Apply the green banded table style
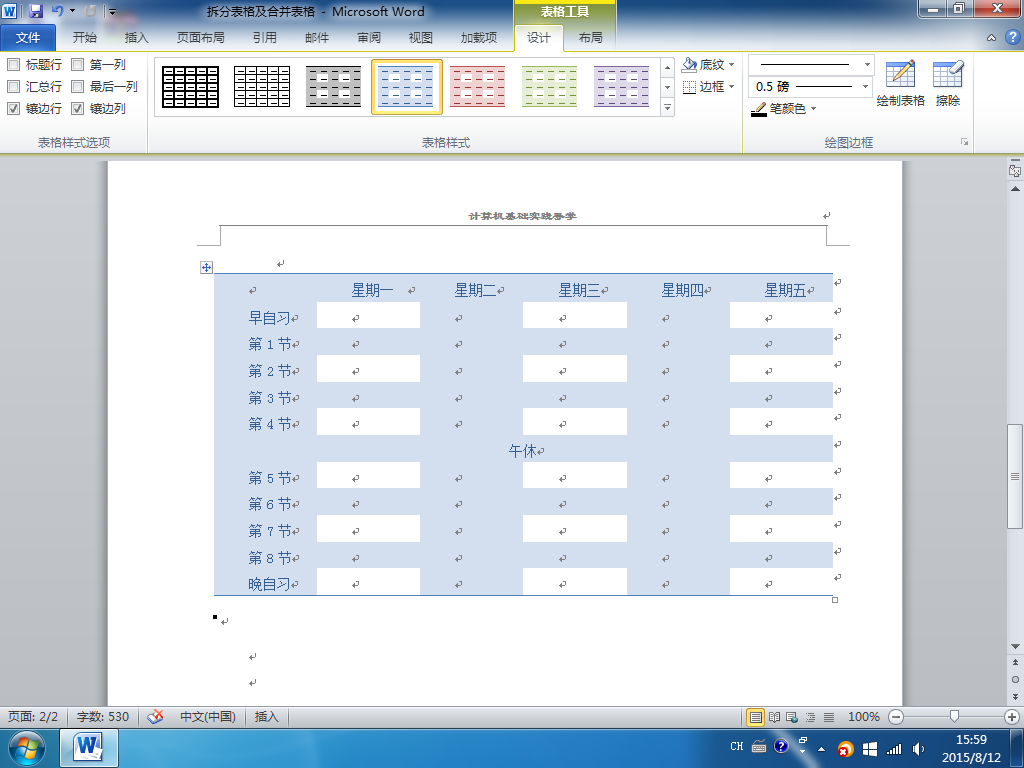This screenshot has width=1024, height=768. tap(549, 87)
